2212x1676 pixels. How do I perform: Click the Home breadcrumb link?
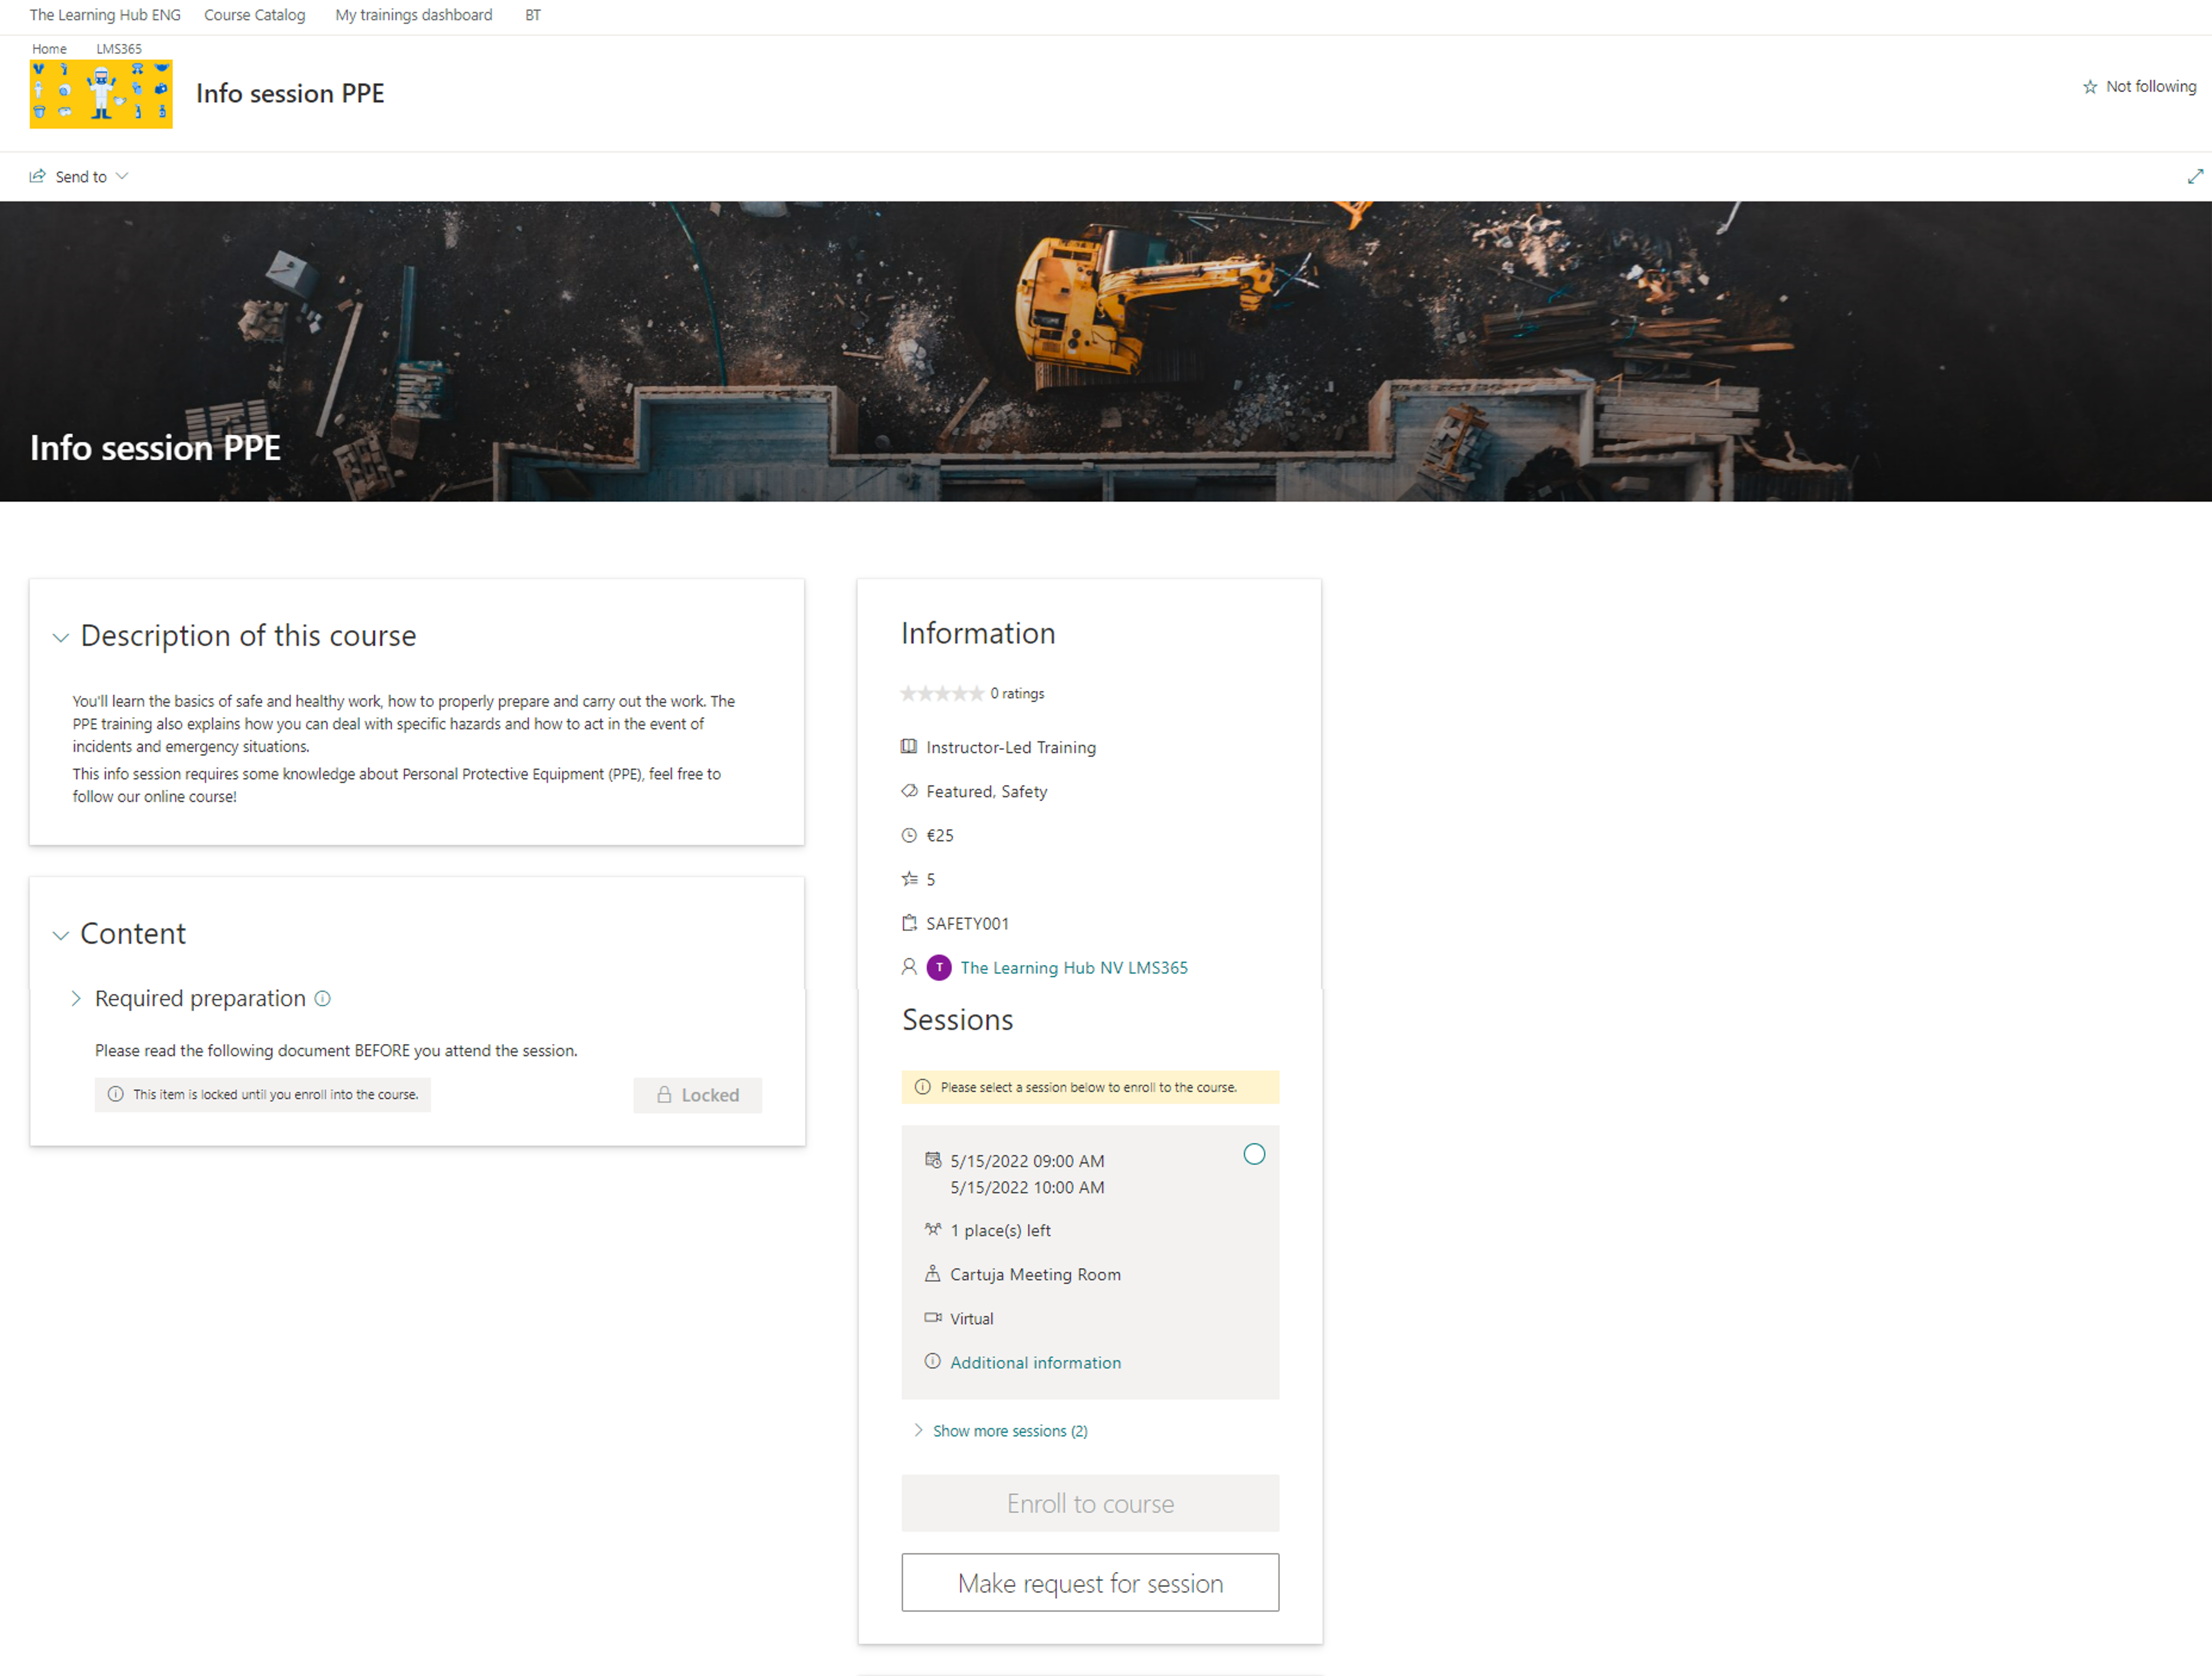[49, 48]
